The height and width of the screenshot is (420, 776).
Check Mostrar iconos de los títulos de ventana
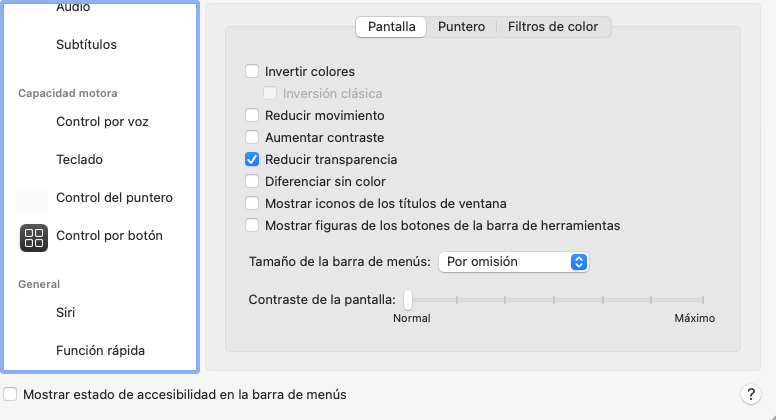[252, 204]
